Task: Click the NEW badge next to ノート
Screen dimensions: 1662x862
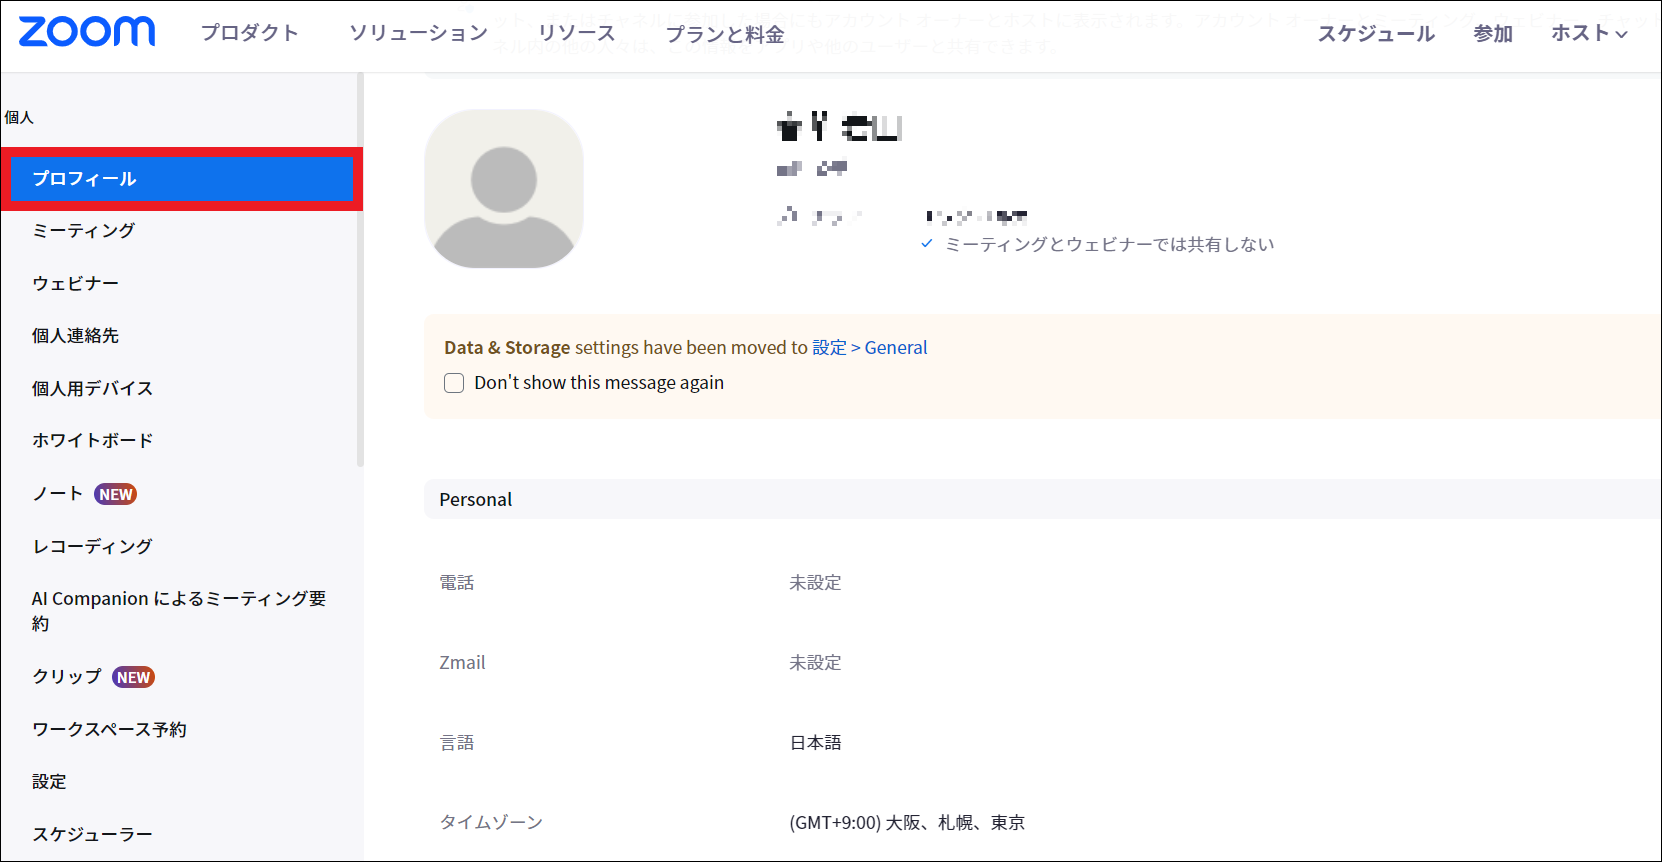Action: click(x=116, y=494)
